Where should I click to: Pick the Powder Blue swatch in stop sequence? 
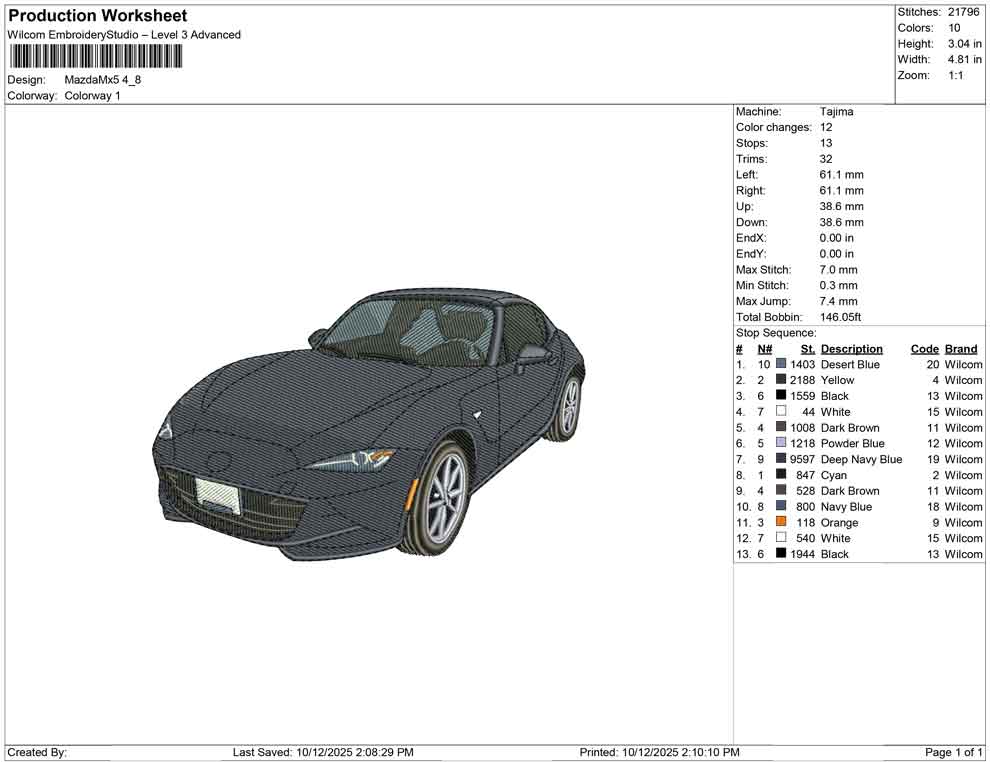(781, 444)
